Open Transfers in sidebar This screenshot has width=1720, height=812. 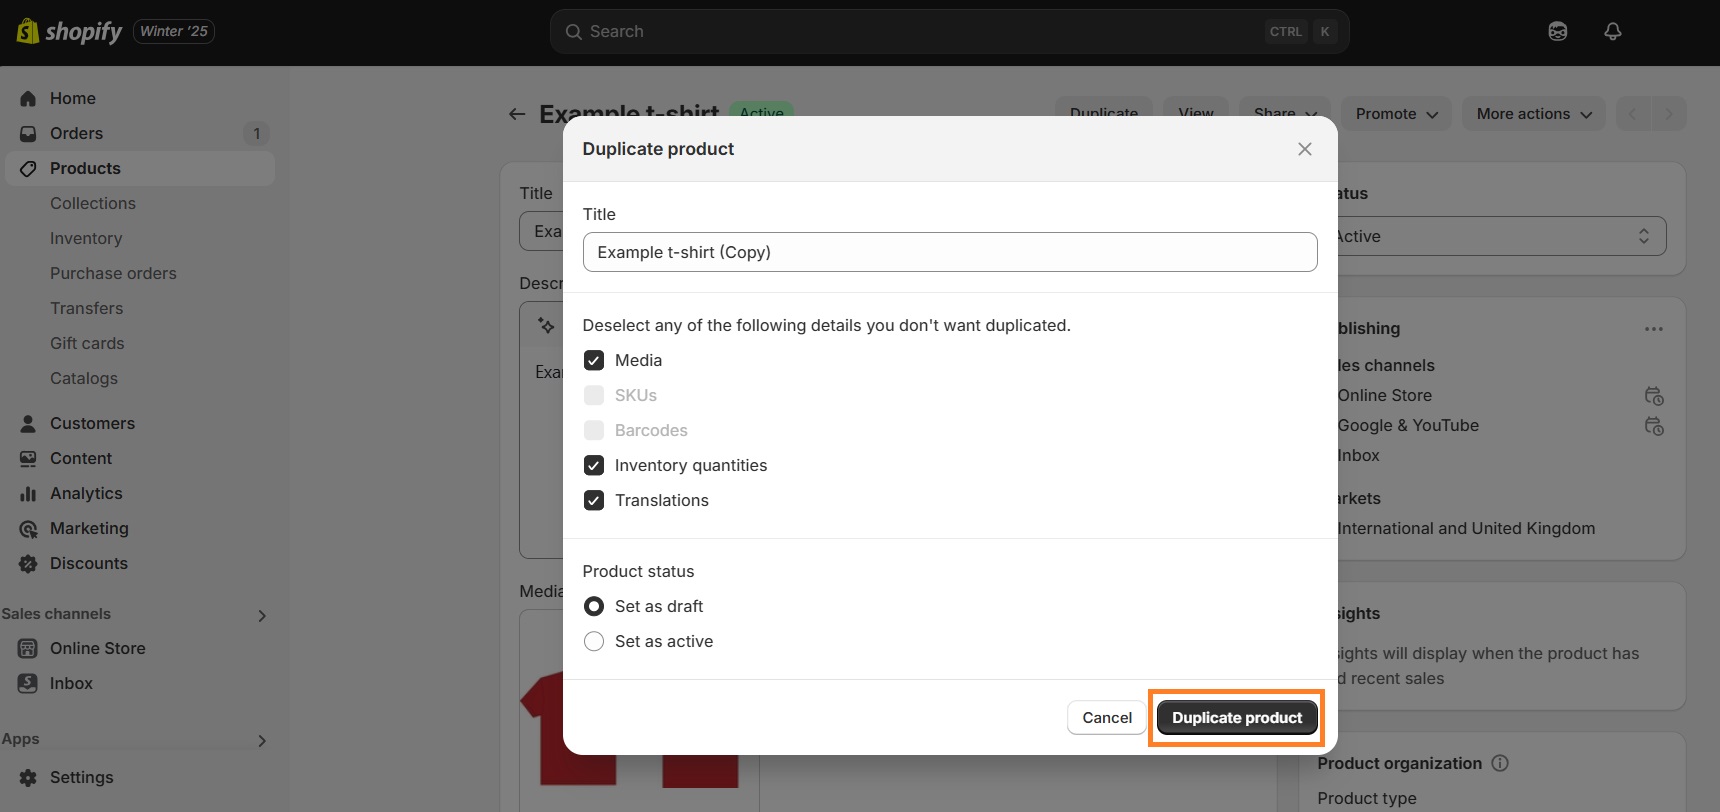[87, 308]
